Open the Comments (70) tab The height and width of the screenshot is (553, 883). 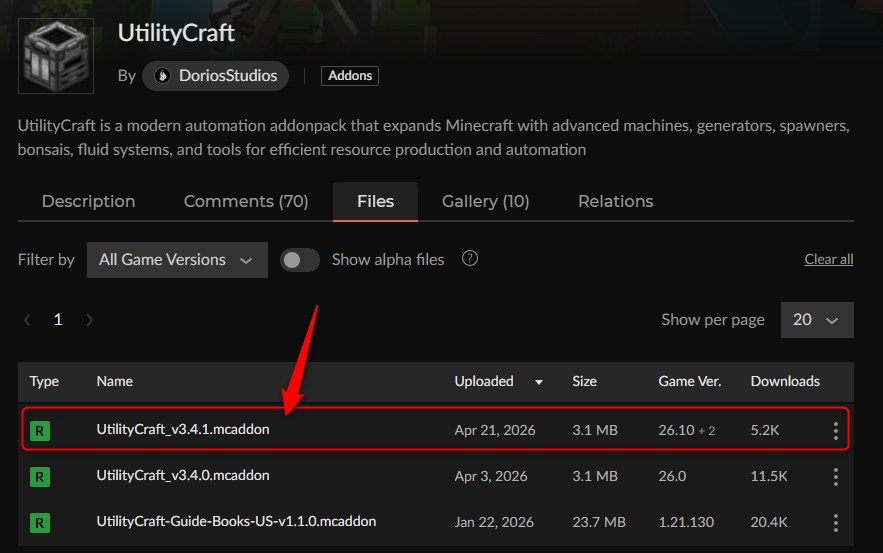pyautogui.click(x=246, y=201)
